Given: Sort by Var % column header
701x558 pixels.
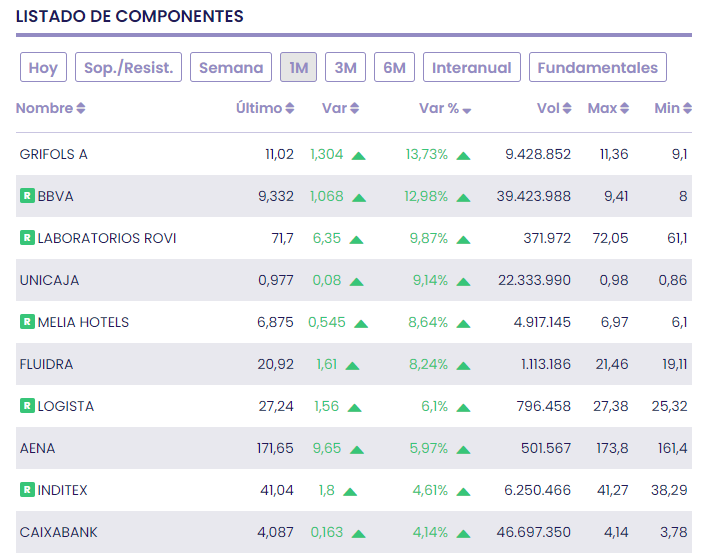Looking at the screenshot, I should [445, 108].
